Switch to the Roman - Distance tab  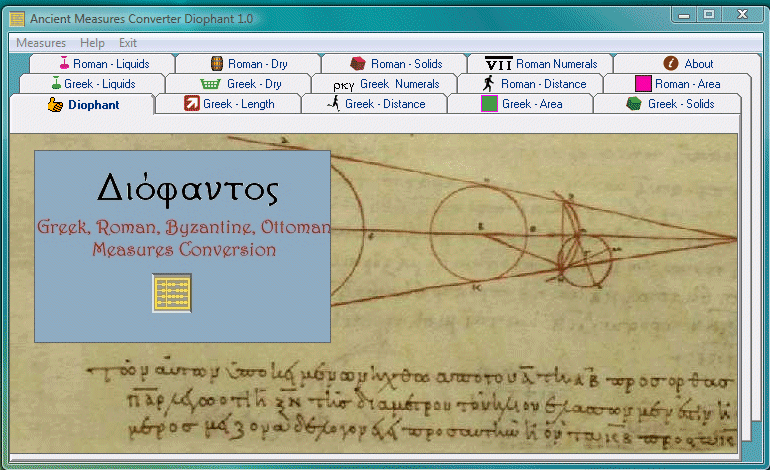coord(530,84)
